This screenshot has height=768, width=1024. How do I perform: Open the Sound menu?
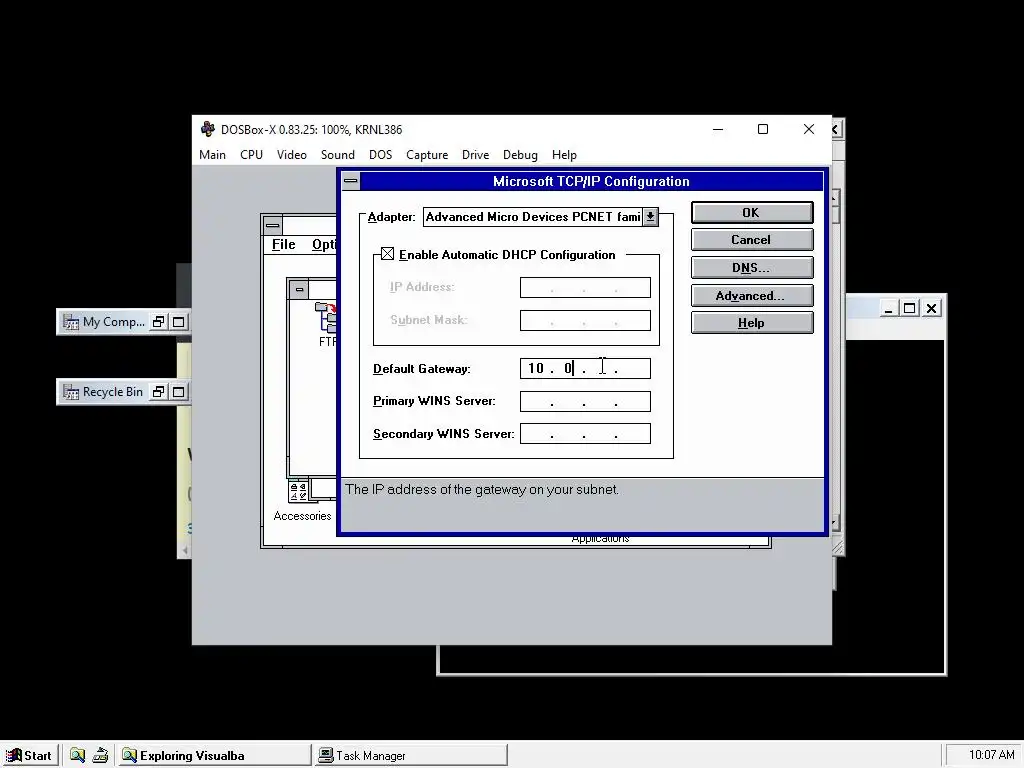coord(338,155)
